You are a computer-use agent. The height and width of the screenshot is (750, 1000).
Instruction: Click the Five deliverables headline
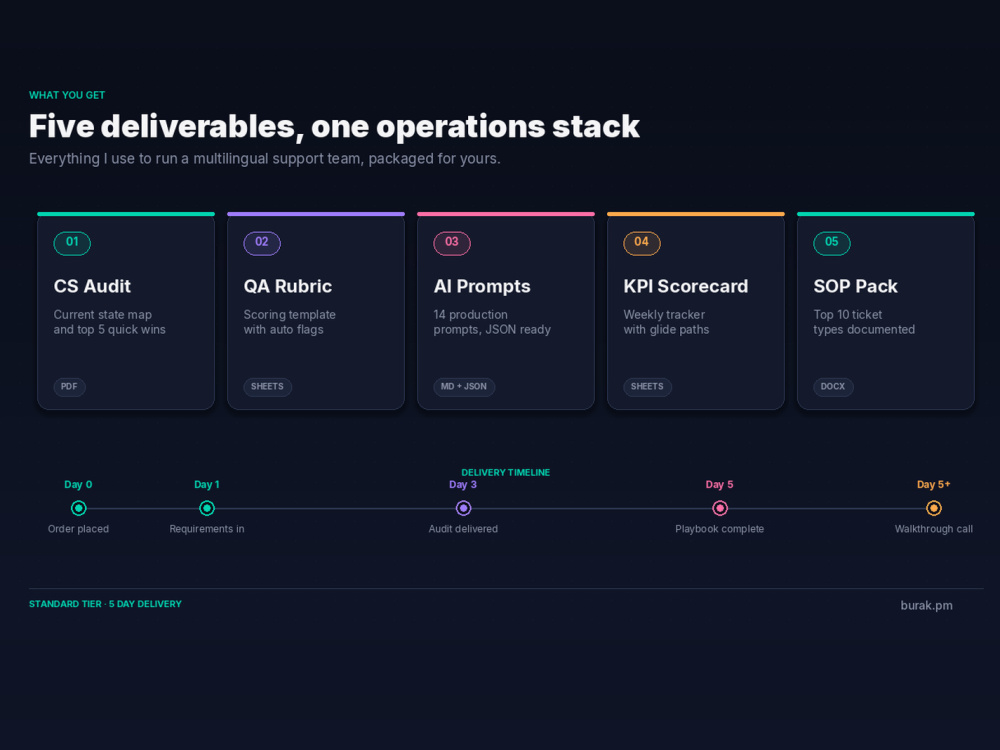coord(334,126)
